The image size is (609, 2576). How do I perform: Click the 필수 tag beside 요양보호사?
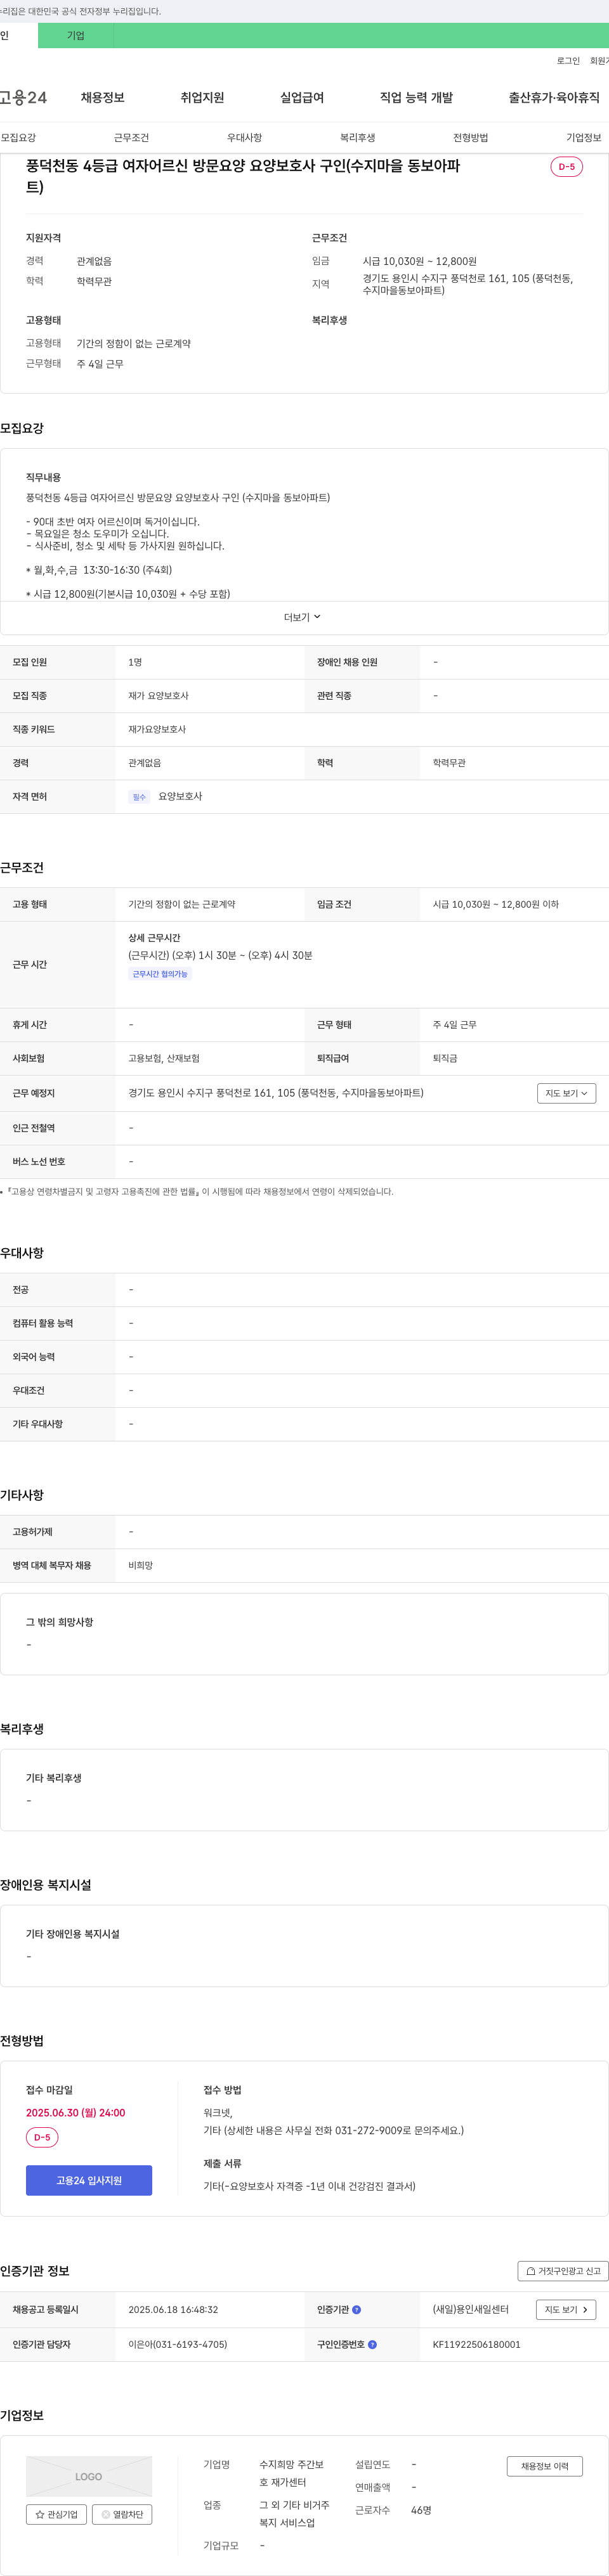point(139,797)
